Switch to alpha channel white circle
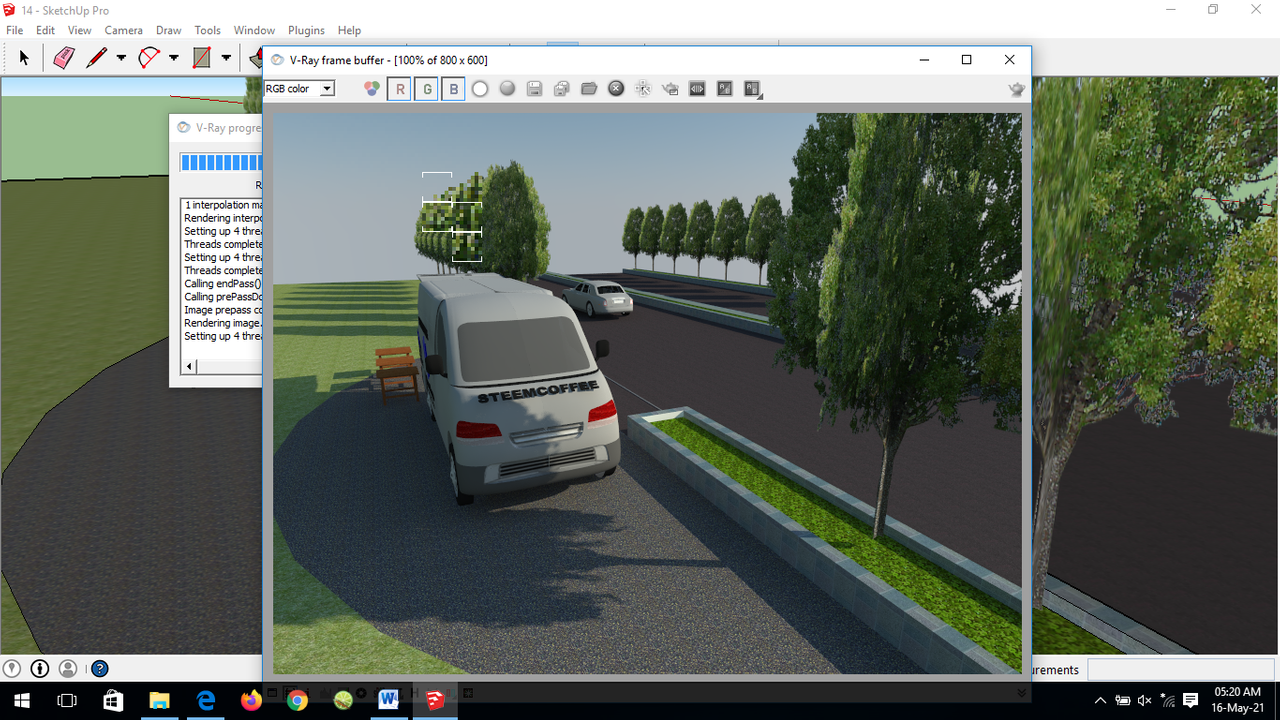Viewport: 1280px width, 720px height. click(480, 89)
